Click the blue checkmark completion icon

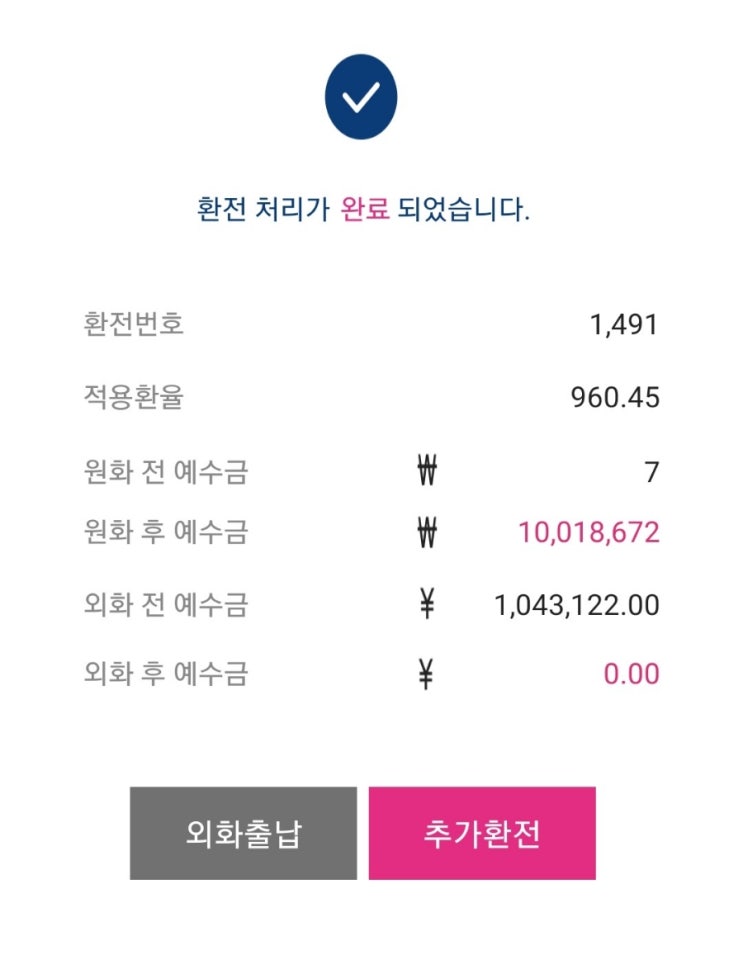(361, 97)
